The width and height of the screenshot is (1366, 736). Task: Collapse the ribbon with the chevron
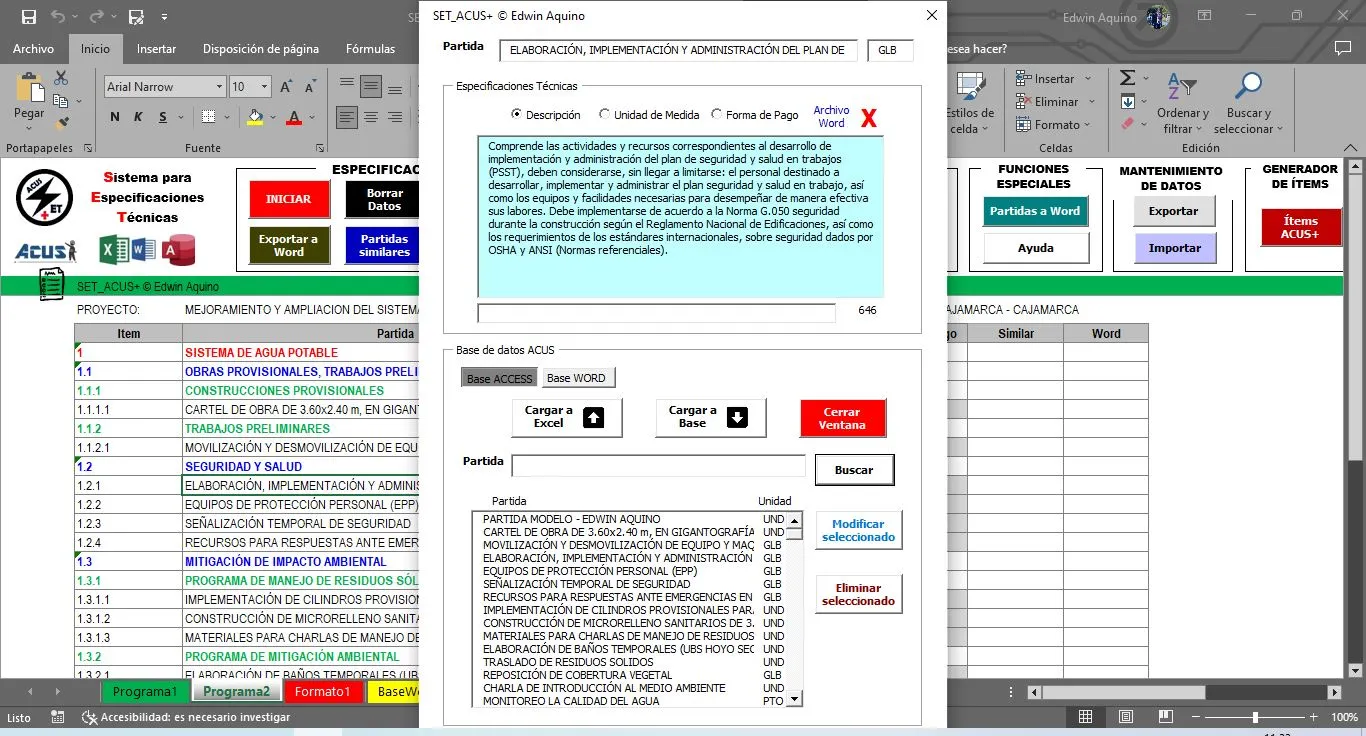1348,148
